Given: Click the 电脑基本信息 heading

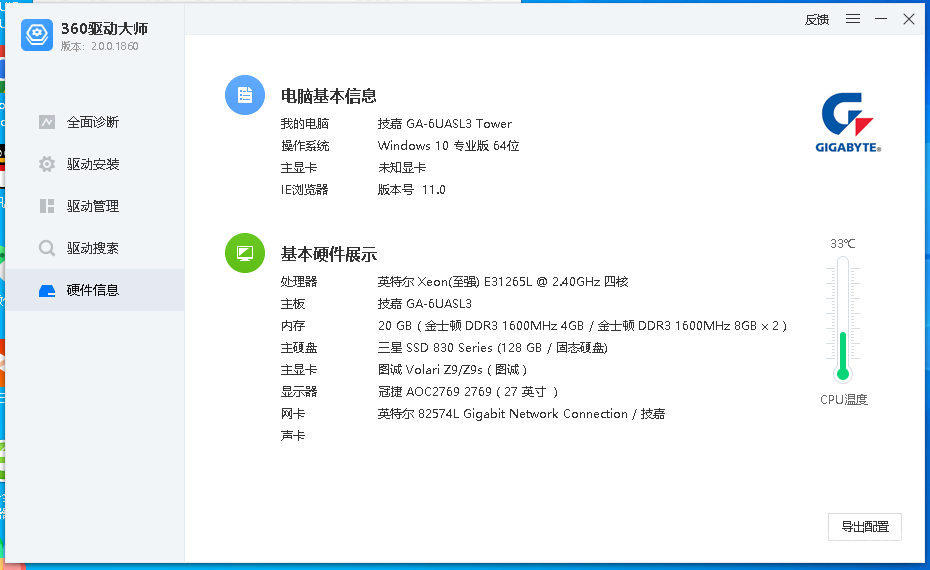Looking at the screenshot, I should (x=329, y=96).
